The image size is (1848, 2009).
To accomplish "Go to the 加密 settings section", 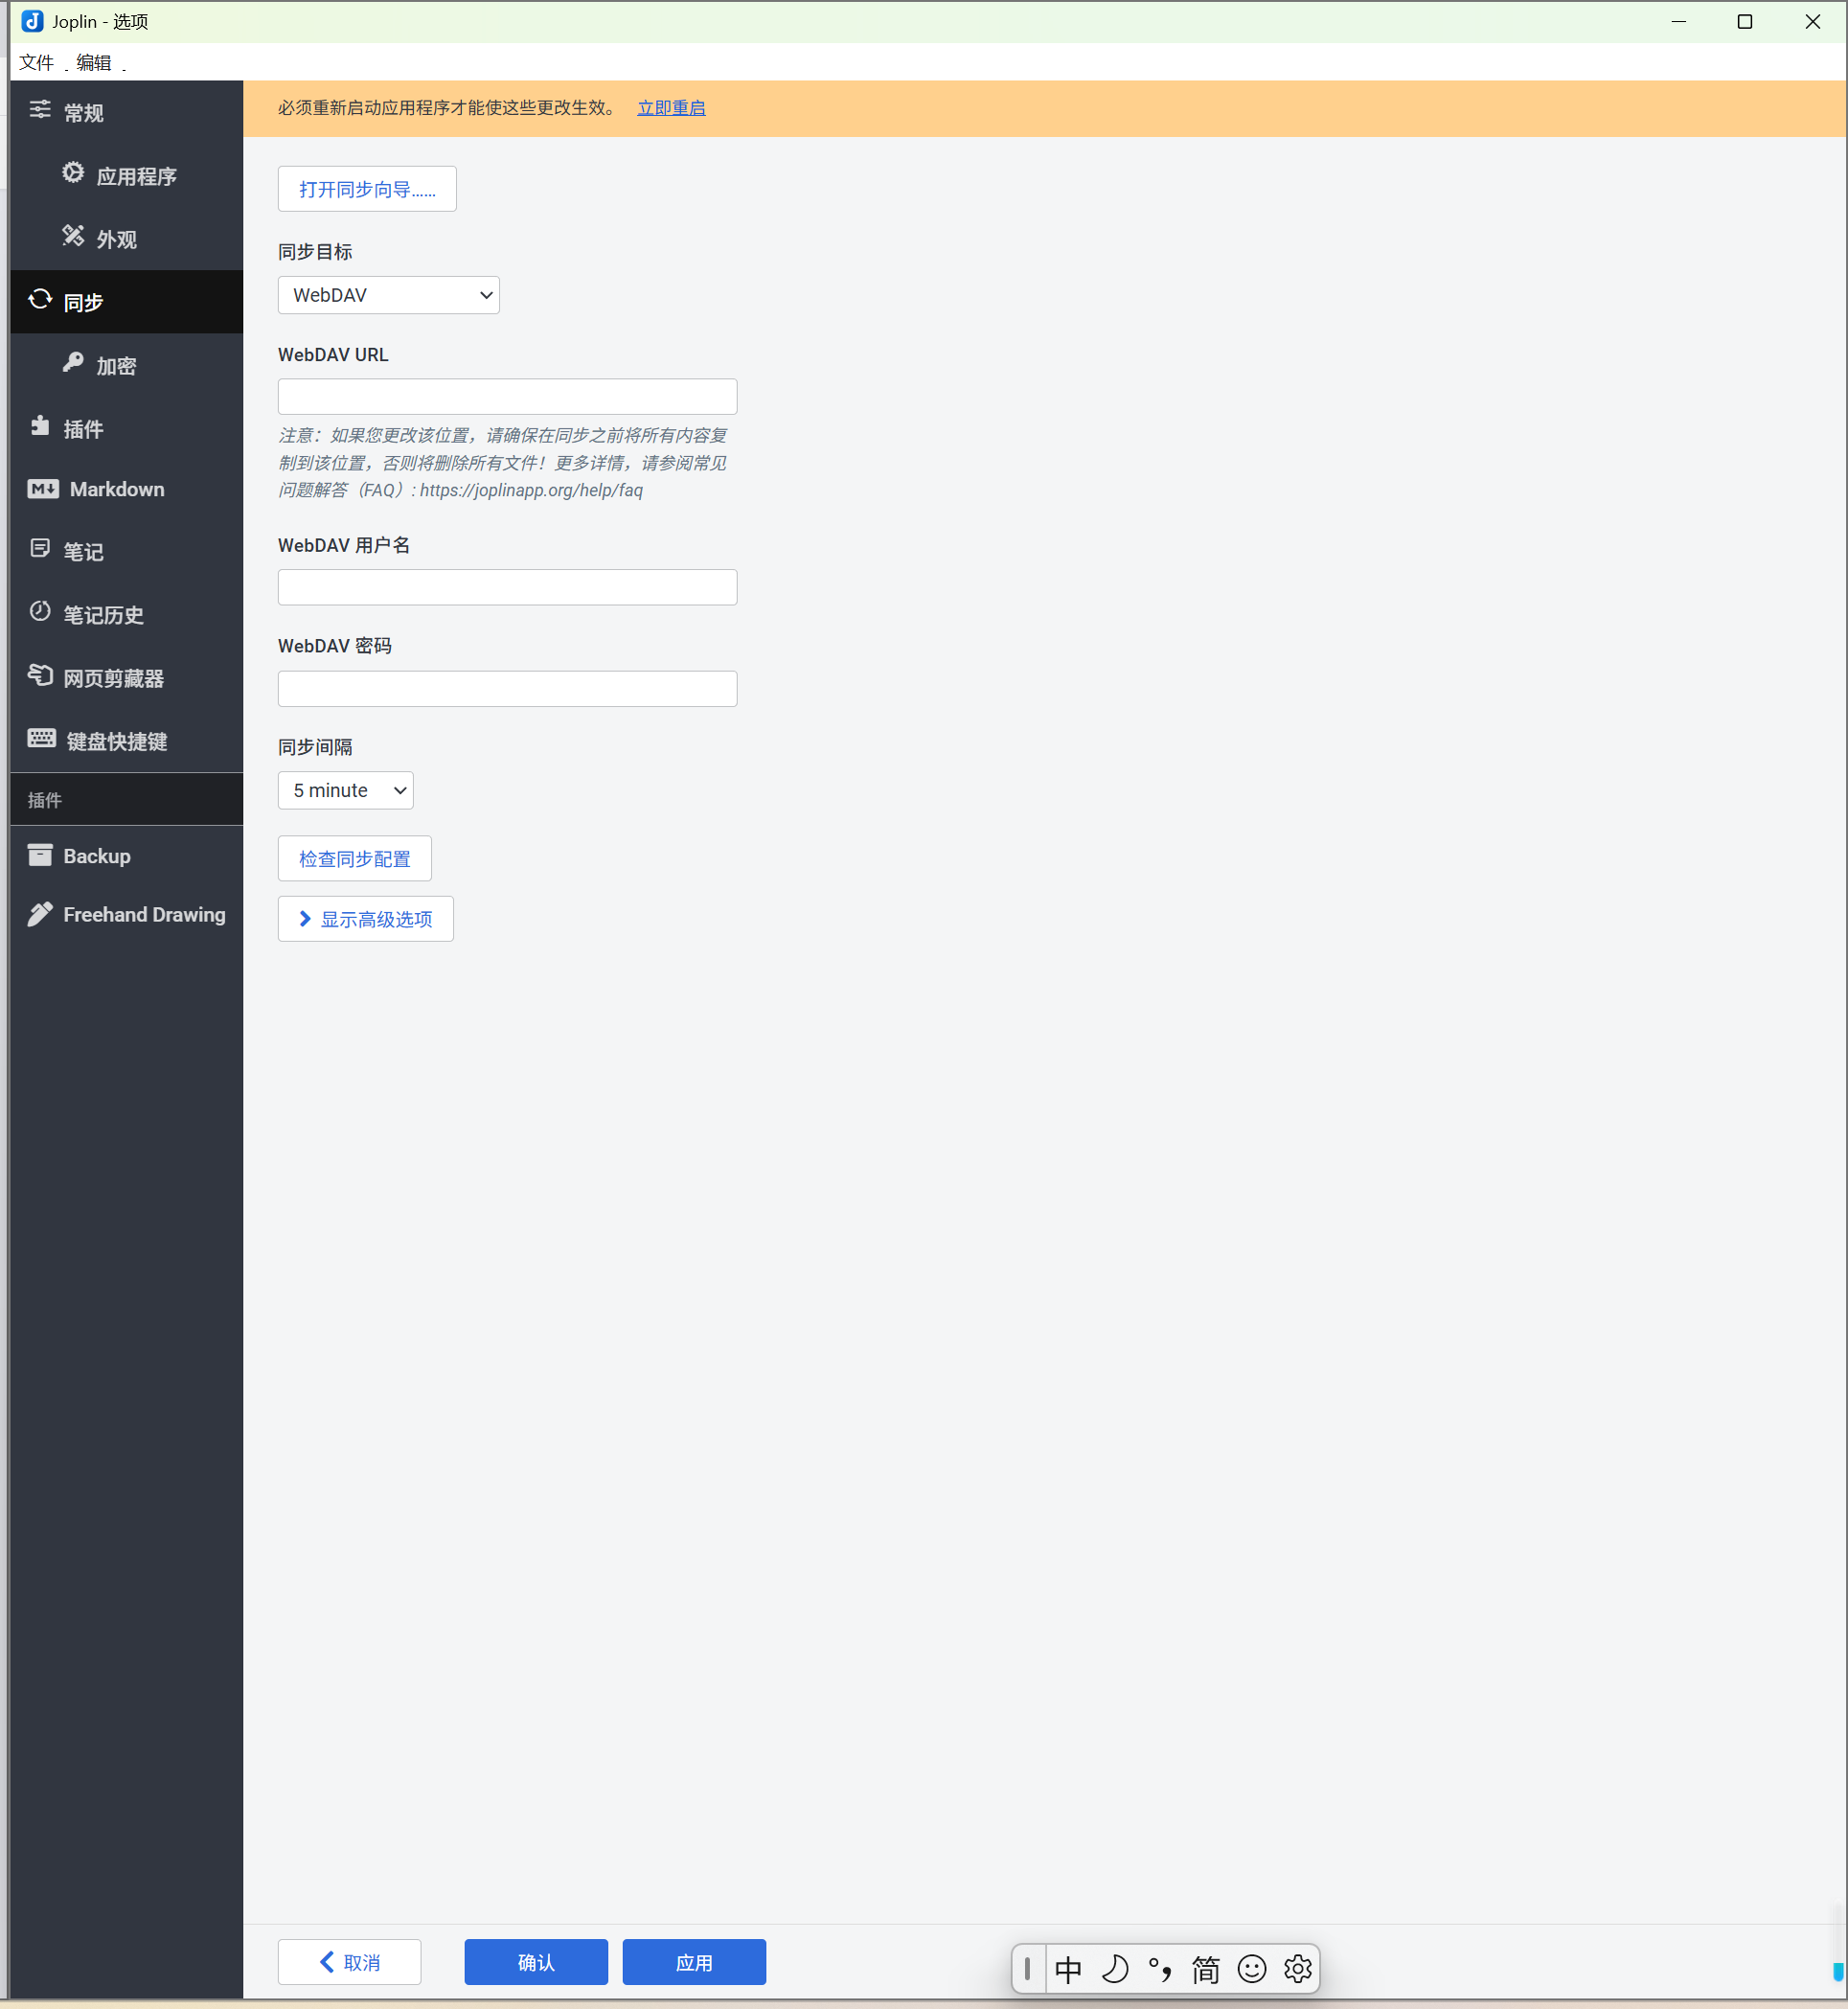I will coord(127,365).
